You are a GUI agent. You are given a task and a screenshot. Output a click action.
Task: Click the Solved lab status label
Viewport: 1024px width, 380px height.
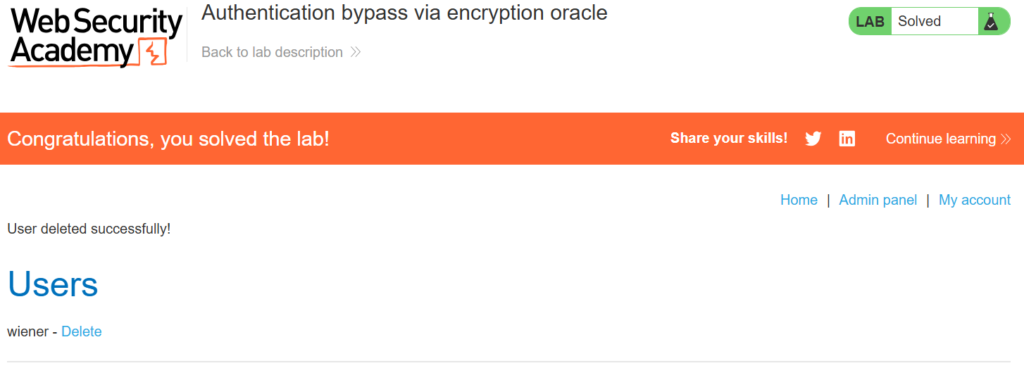pos(919,22)
